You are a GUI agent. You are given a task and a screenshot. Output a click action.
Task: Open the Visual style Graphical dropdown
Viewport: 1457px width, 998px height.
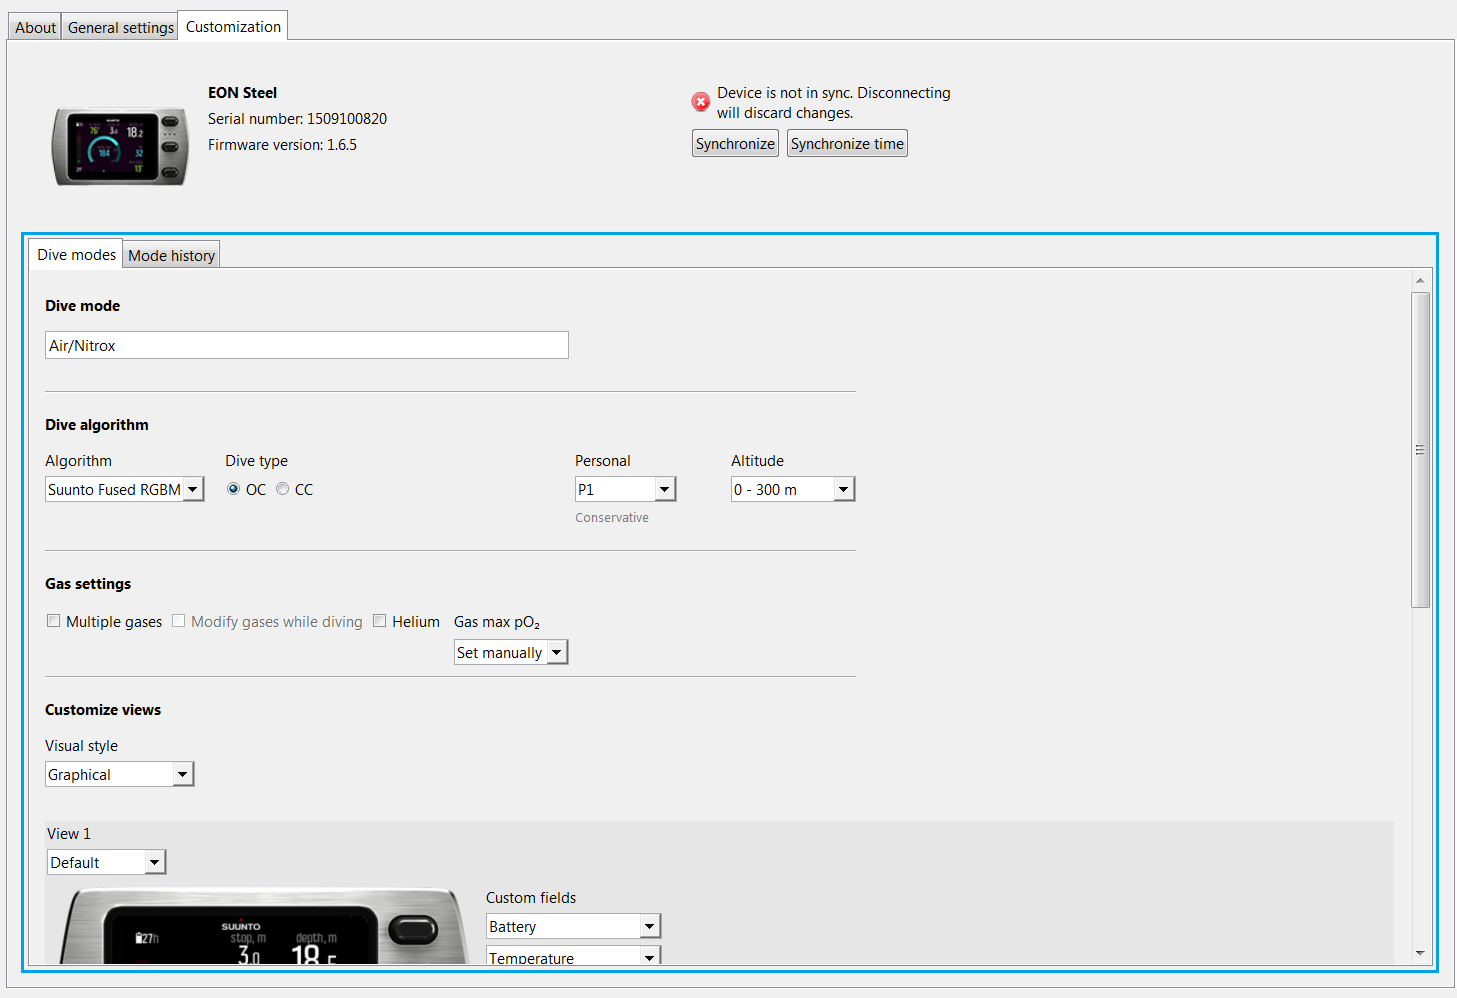click(x=120, y=774)
